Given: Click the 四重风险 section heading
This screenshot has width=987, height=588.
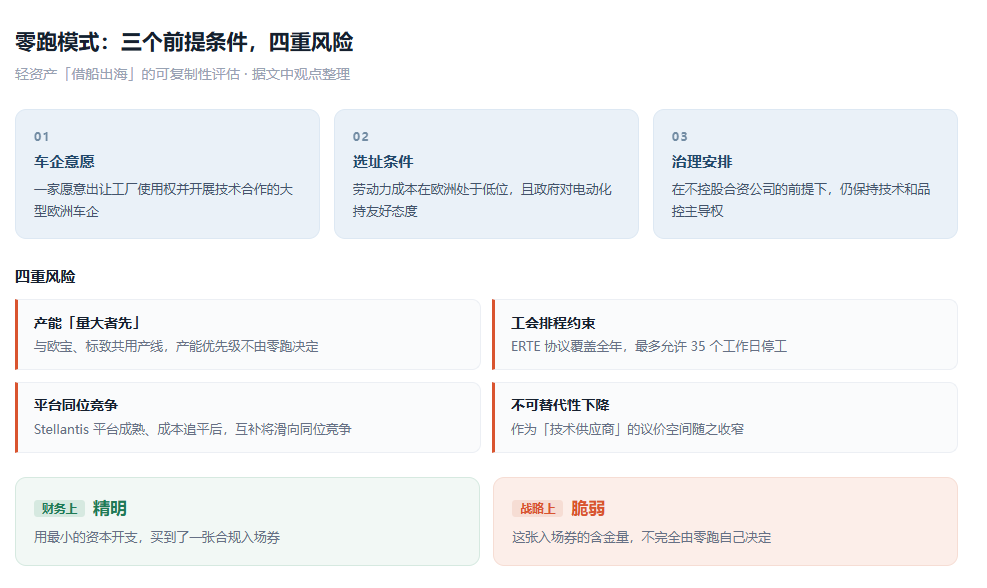Looking at the screenshot, I should pyautogui.click(x=45, y=276).
